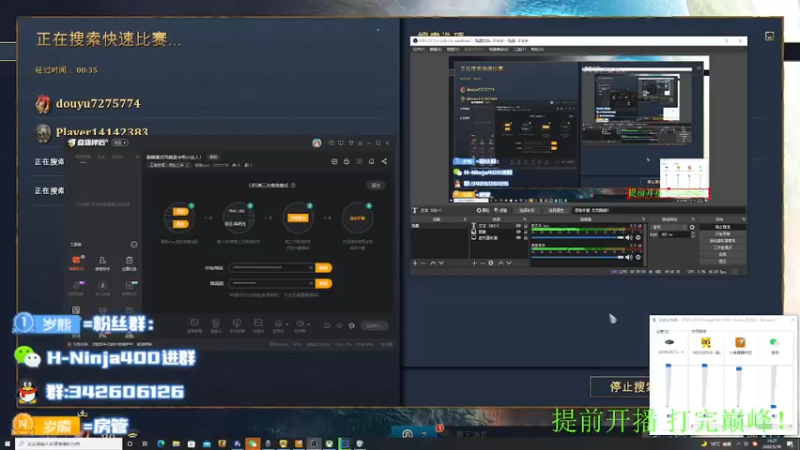
Task: Click 停止推流 in OBS controls
Action: (x=723, y=227)
